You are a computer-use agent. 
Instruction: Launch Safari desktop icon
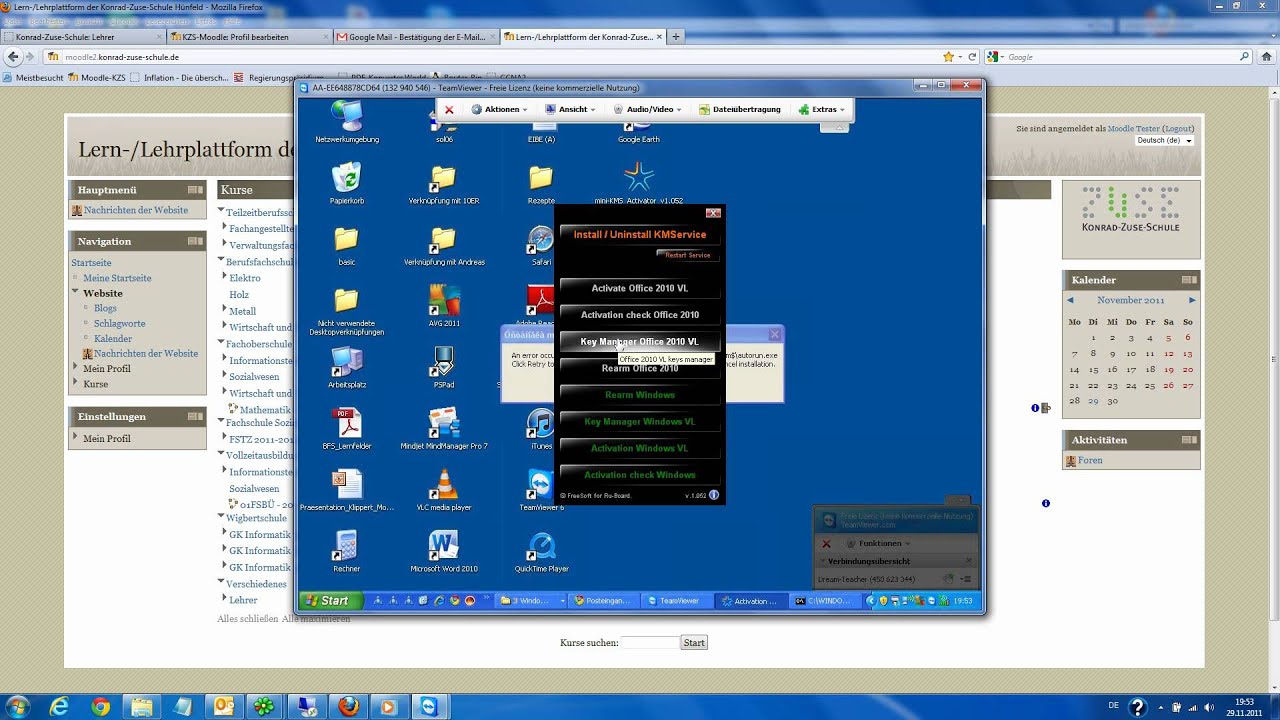[541, 240]
